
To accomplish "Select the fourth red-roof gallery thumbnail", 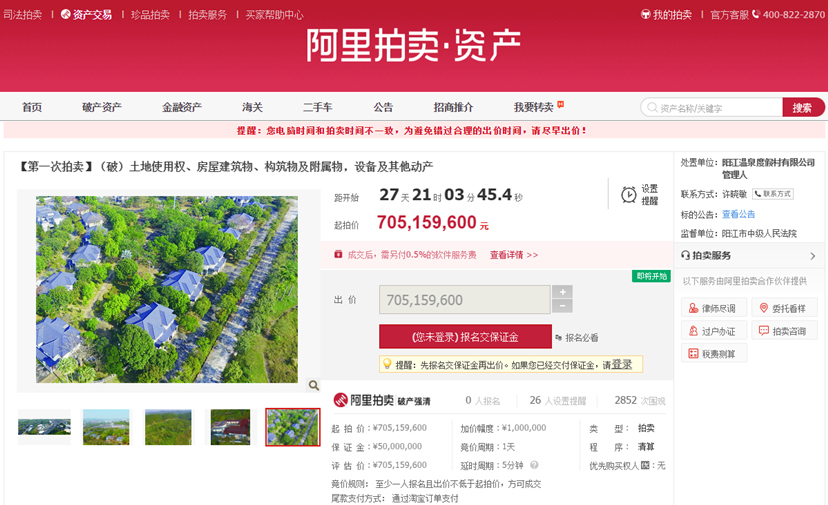I will click(230, 427).
